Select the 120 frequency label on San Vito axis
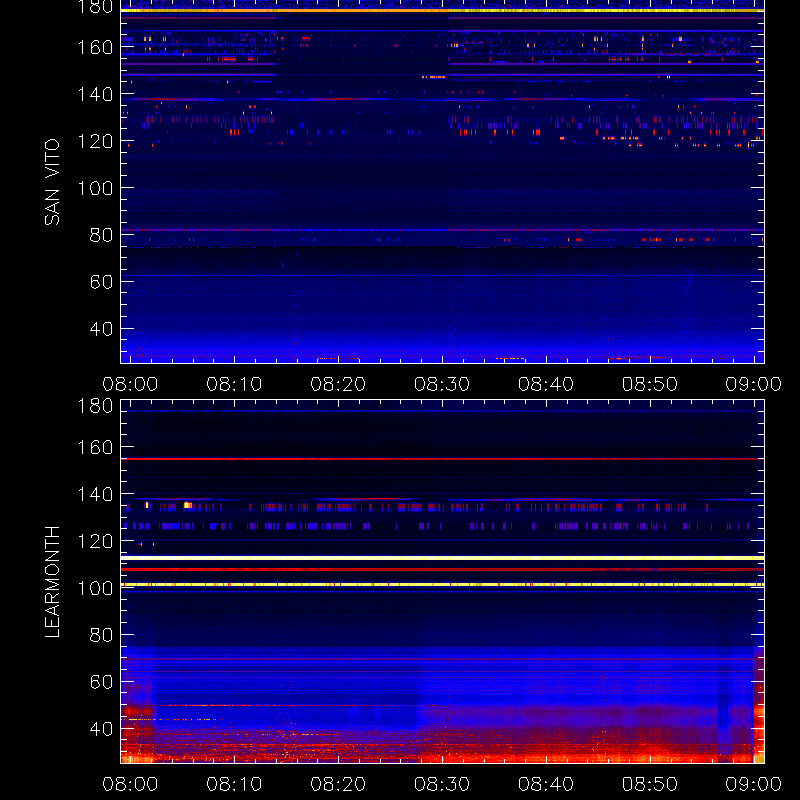This screenshot has height=800, width=800. (95, 141)
